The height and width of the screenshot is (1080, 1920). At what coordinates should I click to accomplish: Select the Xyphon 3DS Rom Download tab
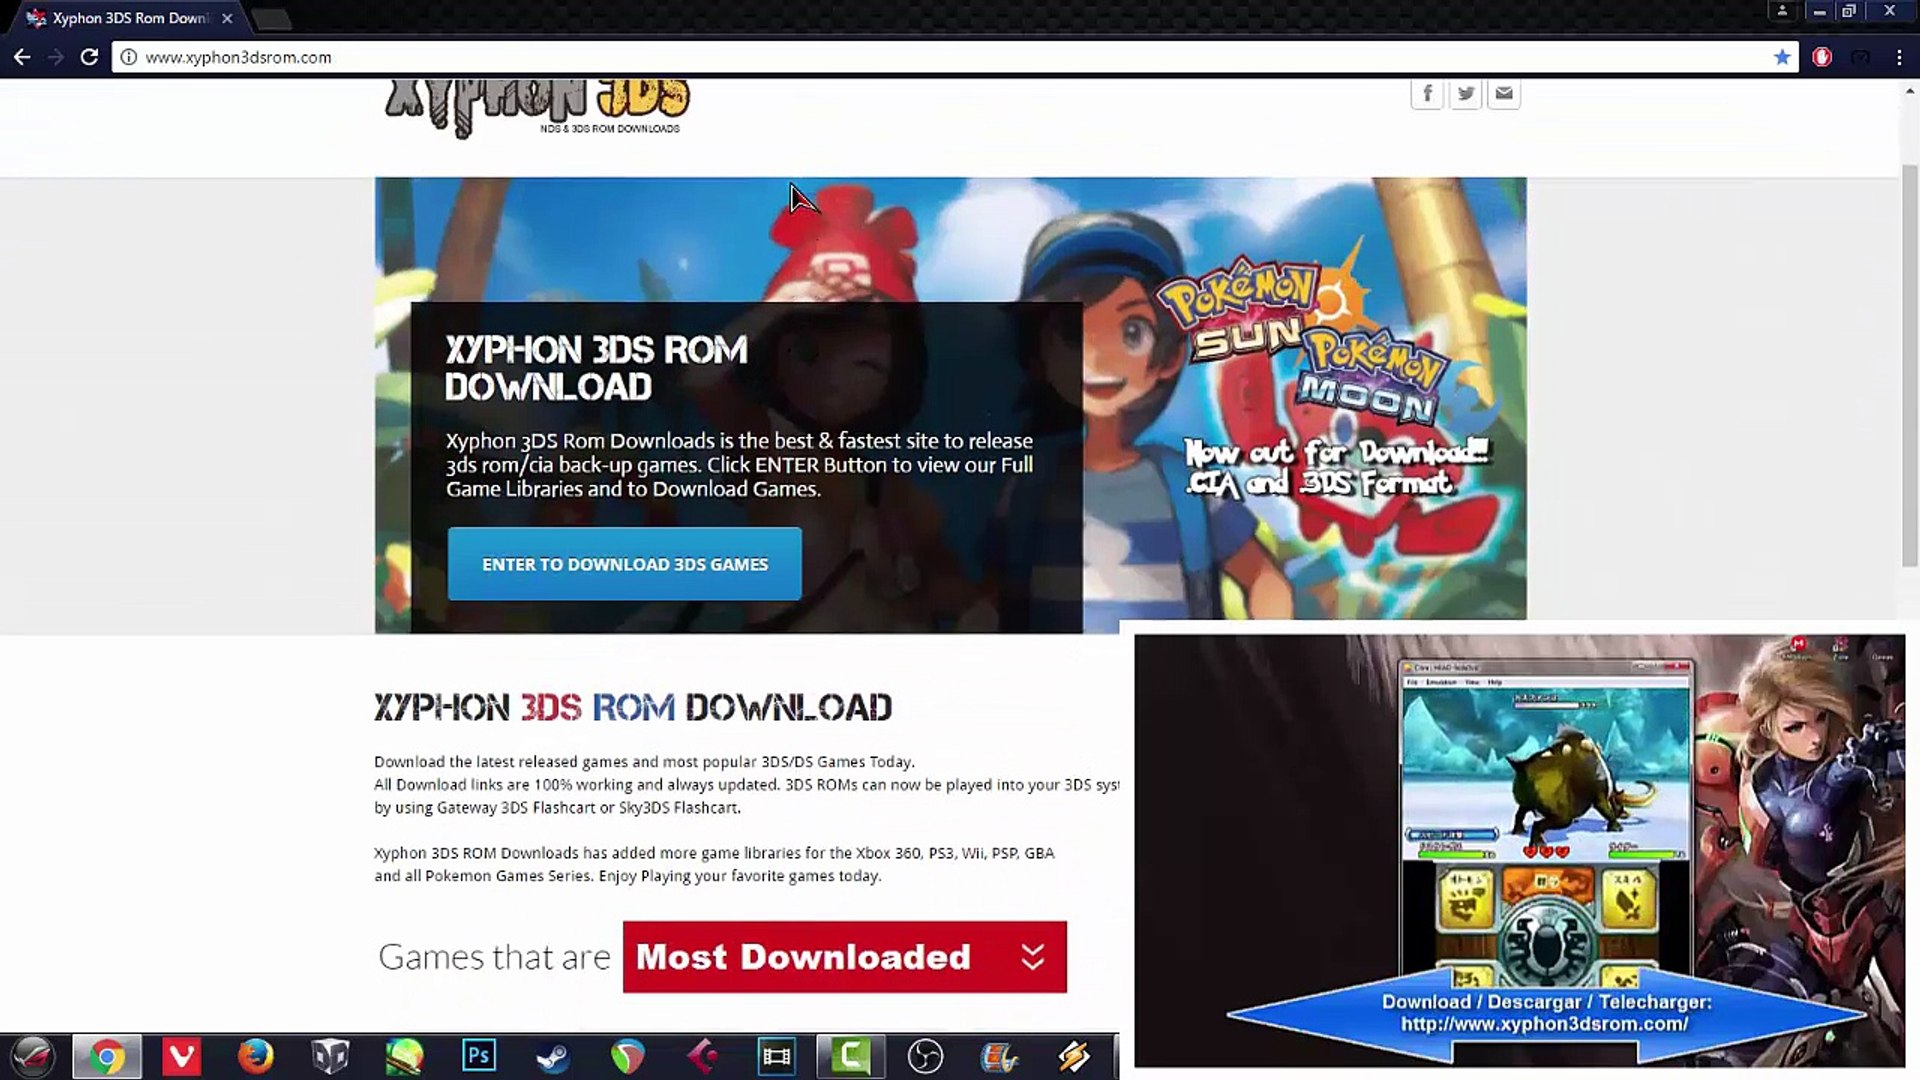(130, 18)
